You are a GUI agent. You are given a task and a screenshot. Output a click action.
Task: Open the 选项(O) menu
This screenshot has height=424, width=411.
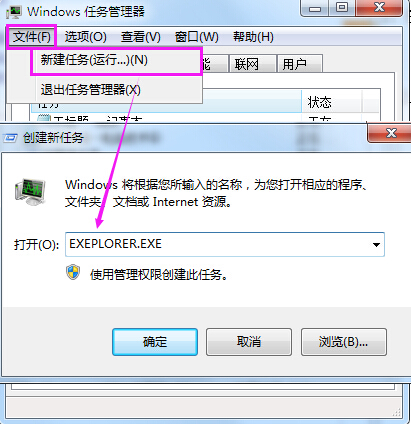coord(86,37)
